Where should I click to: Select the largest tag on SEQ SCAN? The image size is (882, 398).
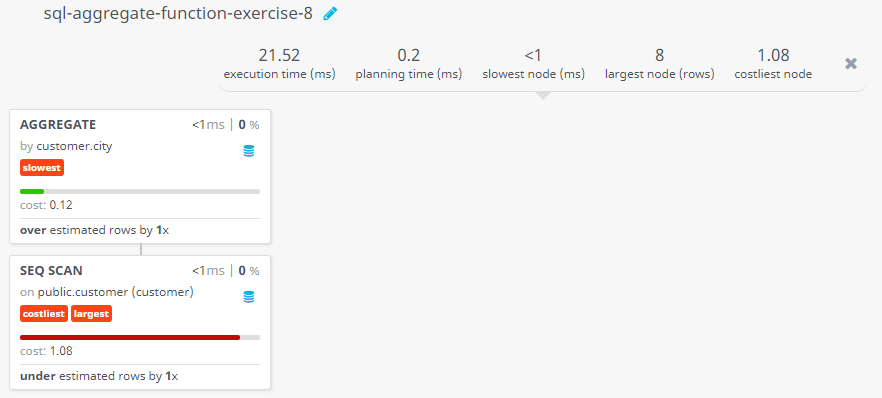(91, 314)
